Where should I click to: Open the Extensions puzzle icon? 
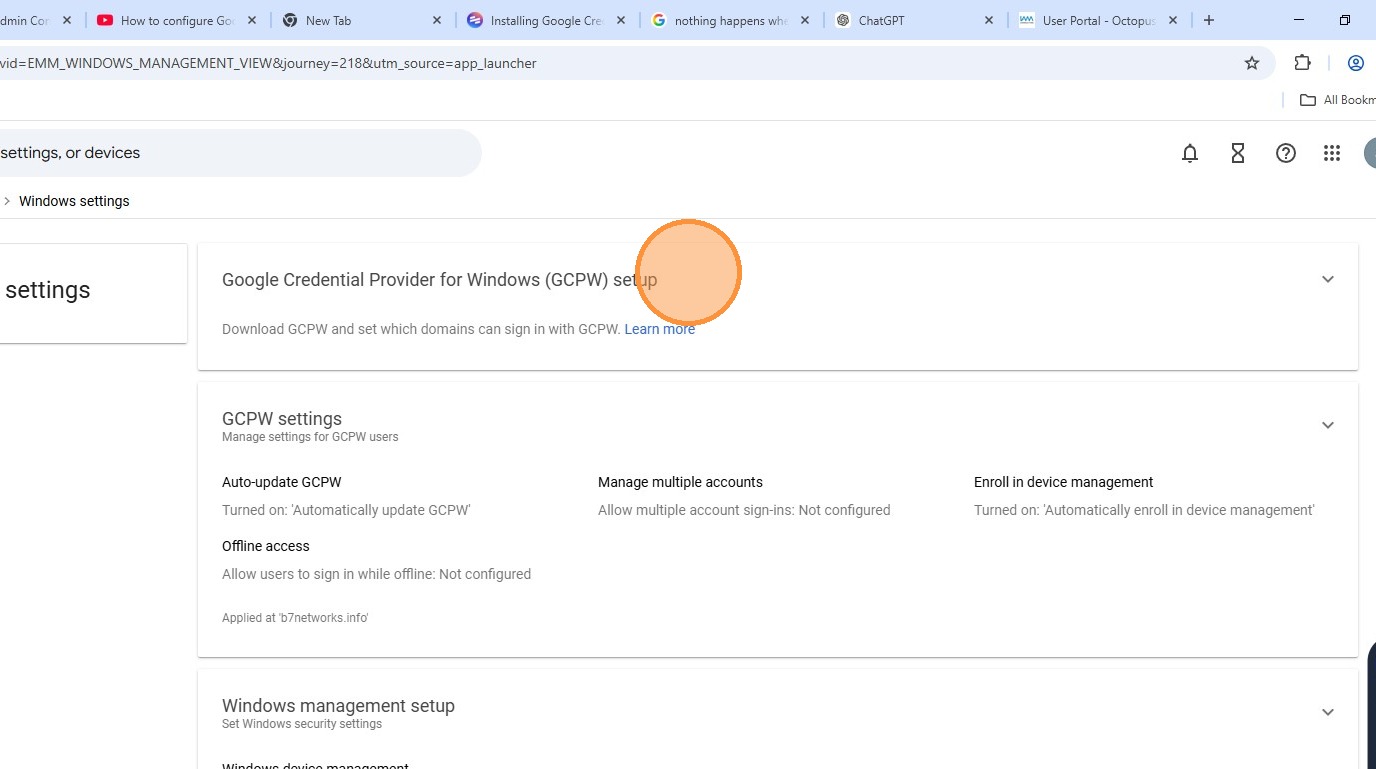tap(1302, 63)
